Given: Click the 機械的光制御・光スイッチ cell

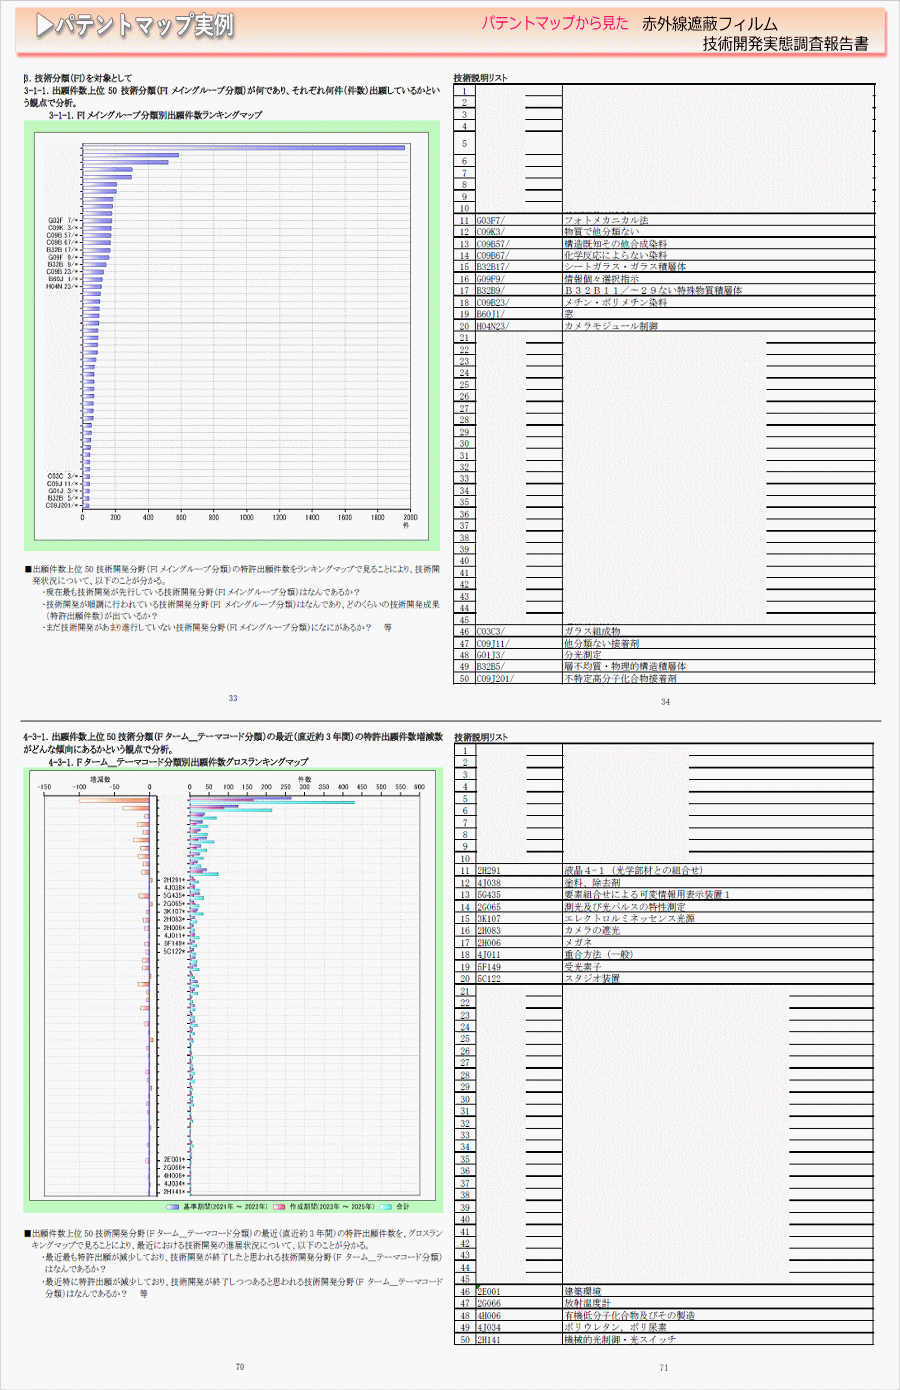Looking at the screenshot, I should 620,1339.
